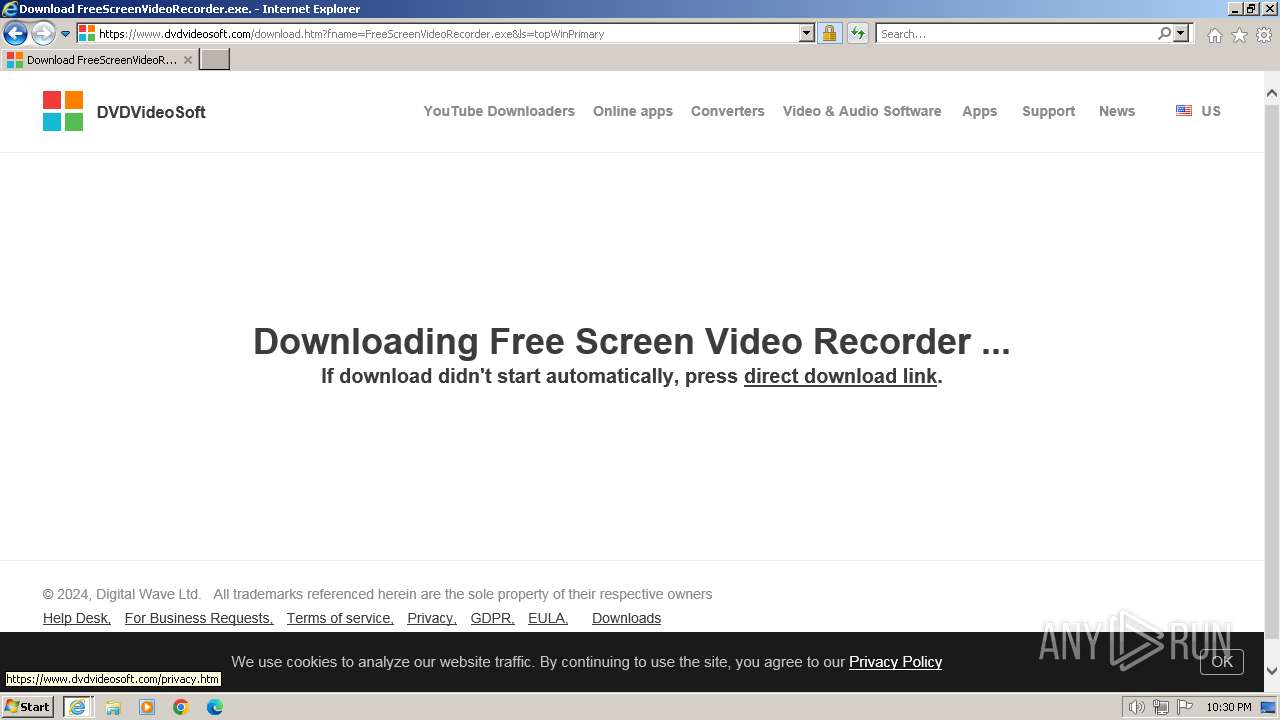This screenshot has height=720, width=1280.
Task: Click the scrollbar up arrow
Action: pos(1272,94)
